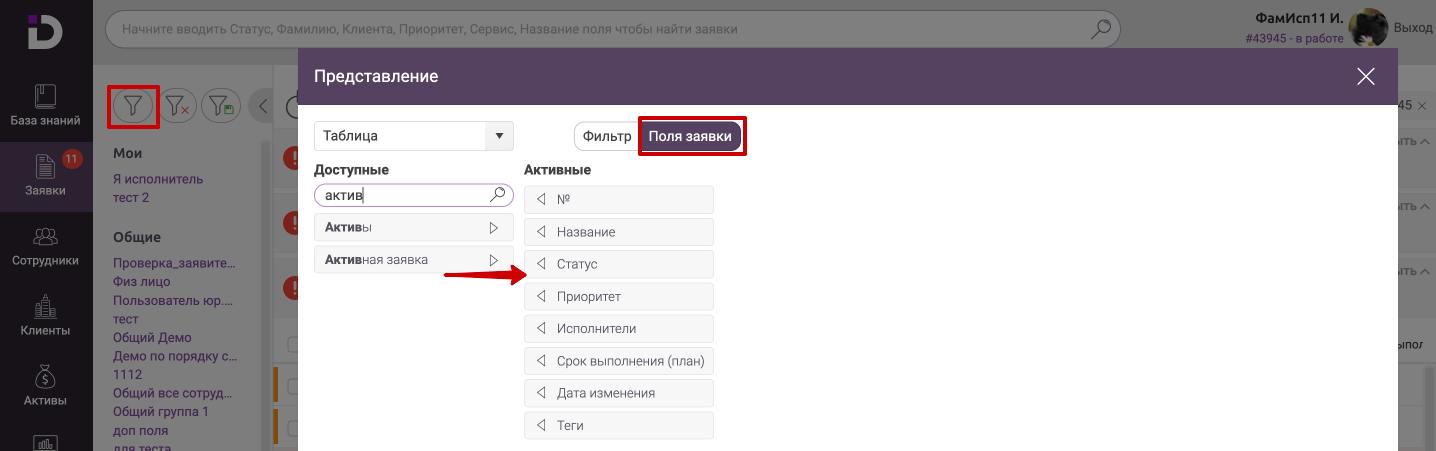Screen dimensions: 1436x451
Task: Open the Общий Демо saved filter
Action: point(152,338)
